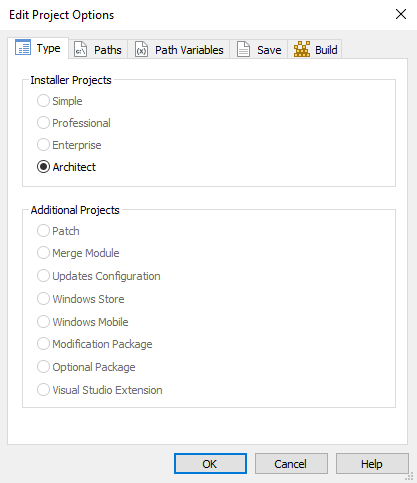
Task: Switch to the Path Variables tab
Action: (179, 49)
